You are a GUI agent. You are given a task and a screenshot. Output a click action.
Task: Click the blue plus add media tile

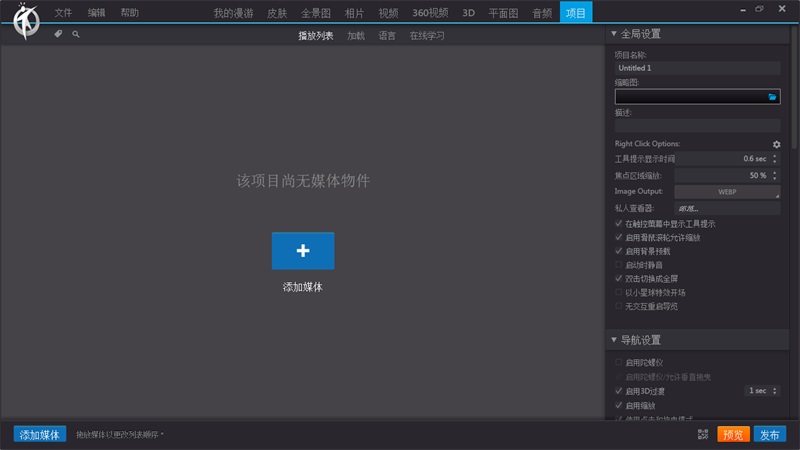click(303, 251)
